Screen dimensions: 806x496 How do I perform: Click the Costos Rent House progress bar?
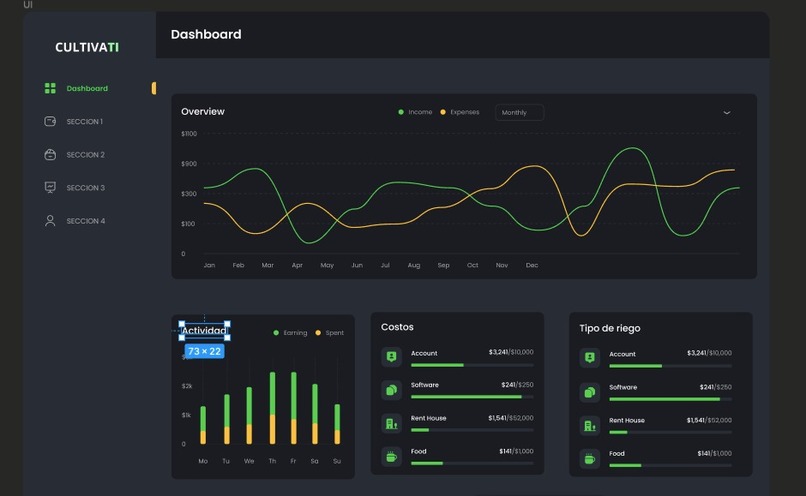pos(472,430)
